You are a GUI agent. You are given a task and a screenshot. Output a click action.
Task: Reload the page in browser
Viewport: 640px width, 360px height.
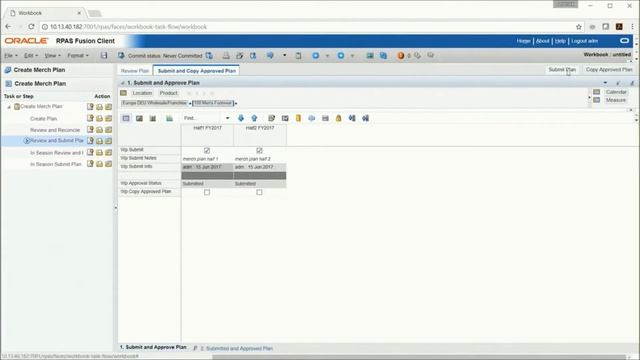31,27
